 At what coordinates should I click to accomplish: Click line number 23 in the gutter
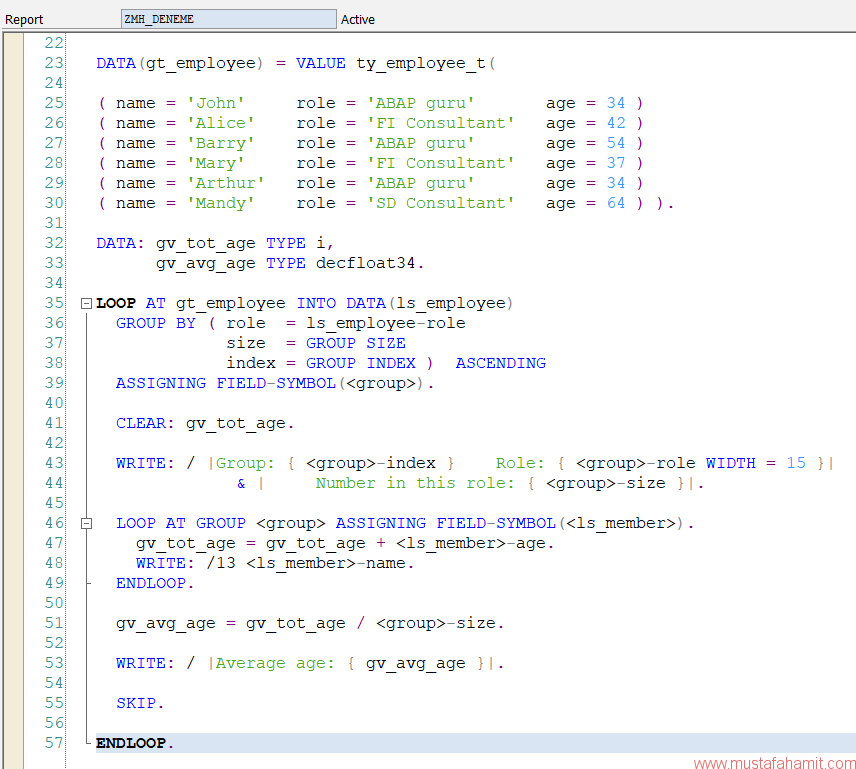pyautogui.click(x=54, y=63)
